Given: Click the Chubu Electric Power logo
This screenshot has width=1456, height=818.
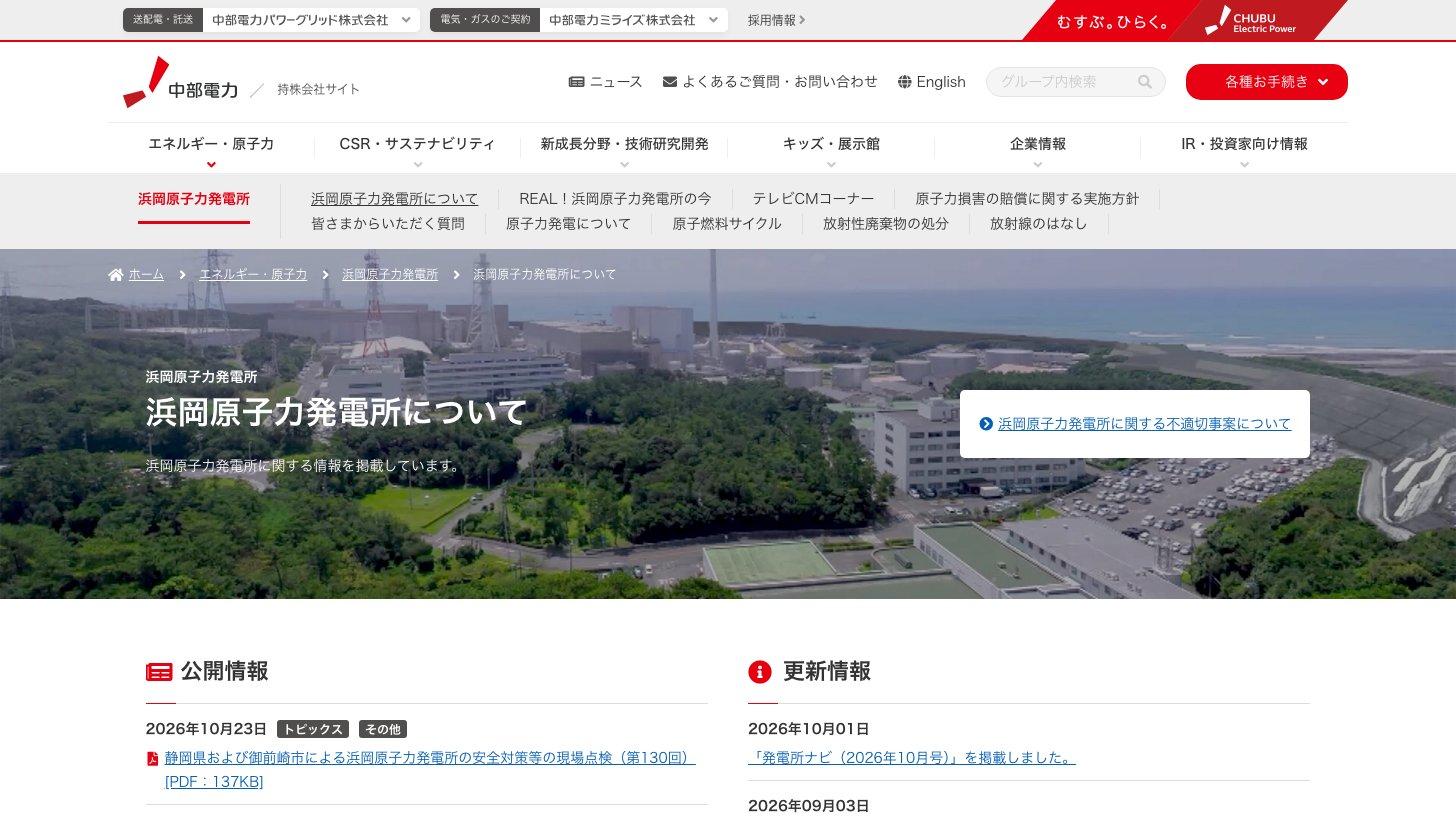Looking at the screenshot, I should pyautogui.click(x=180, y=83).
